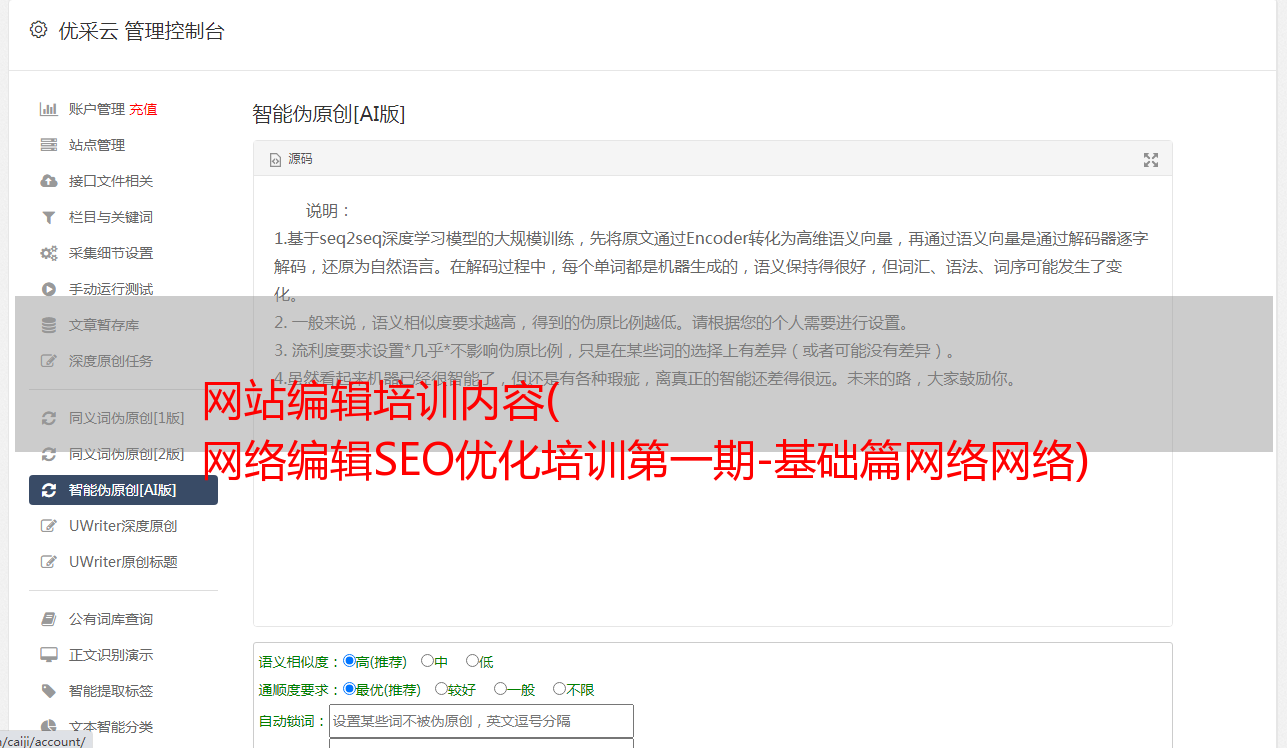Click the play icon for 手动运行测试
Viewport: 1287px width, 748px height.
pyautogui.click(x=48, y=289)
